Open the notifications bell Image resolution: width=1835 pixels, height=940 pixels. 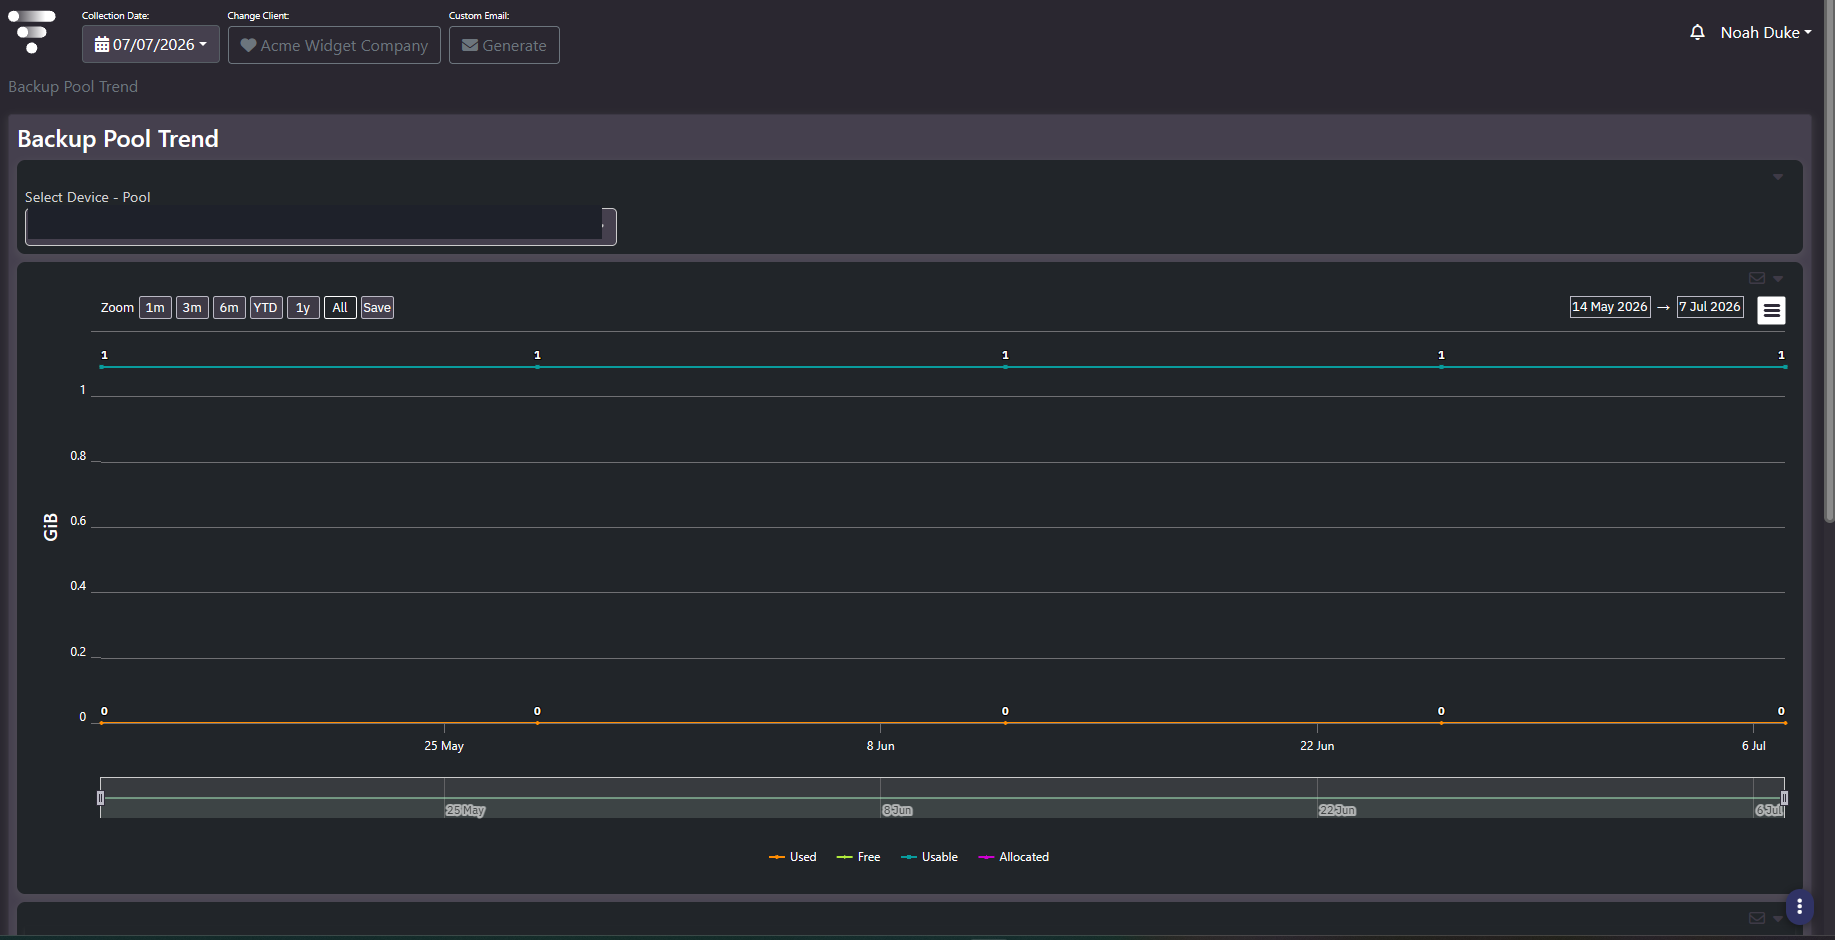pos(1697,33)
